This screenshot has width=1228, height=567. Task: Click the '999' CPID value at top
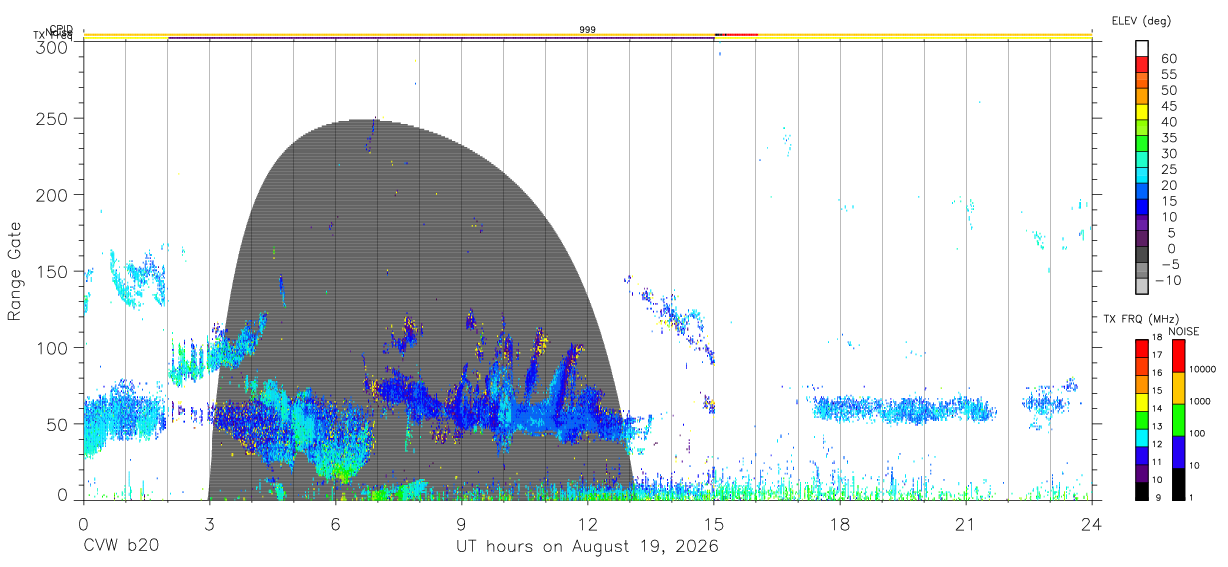click(x=587, y=30)
